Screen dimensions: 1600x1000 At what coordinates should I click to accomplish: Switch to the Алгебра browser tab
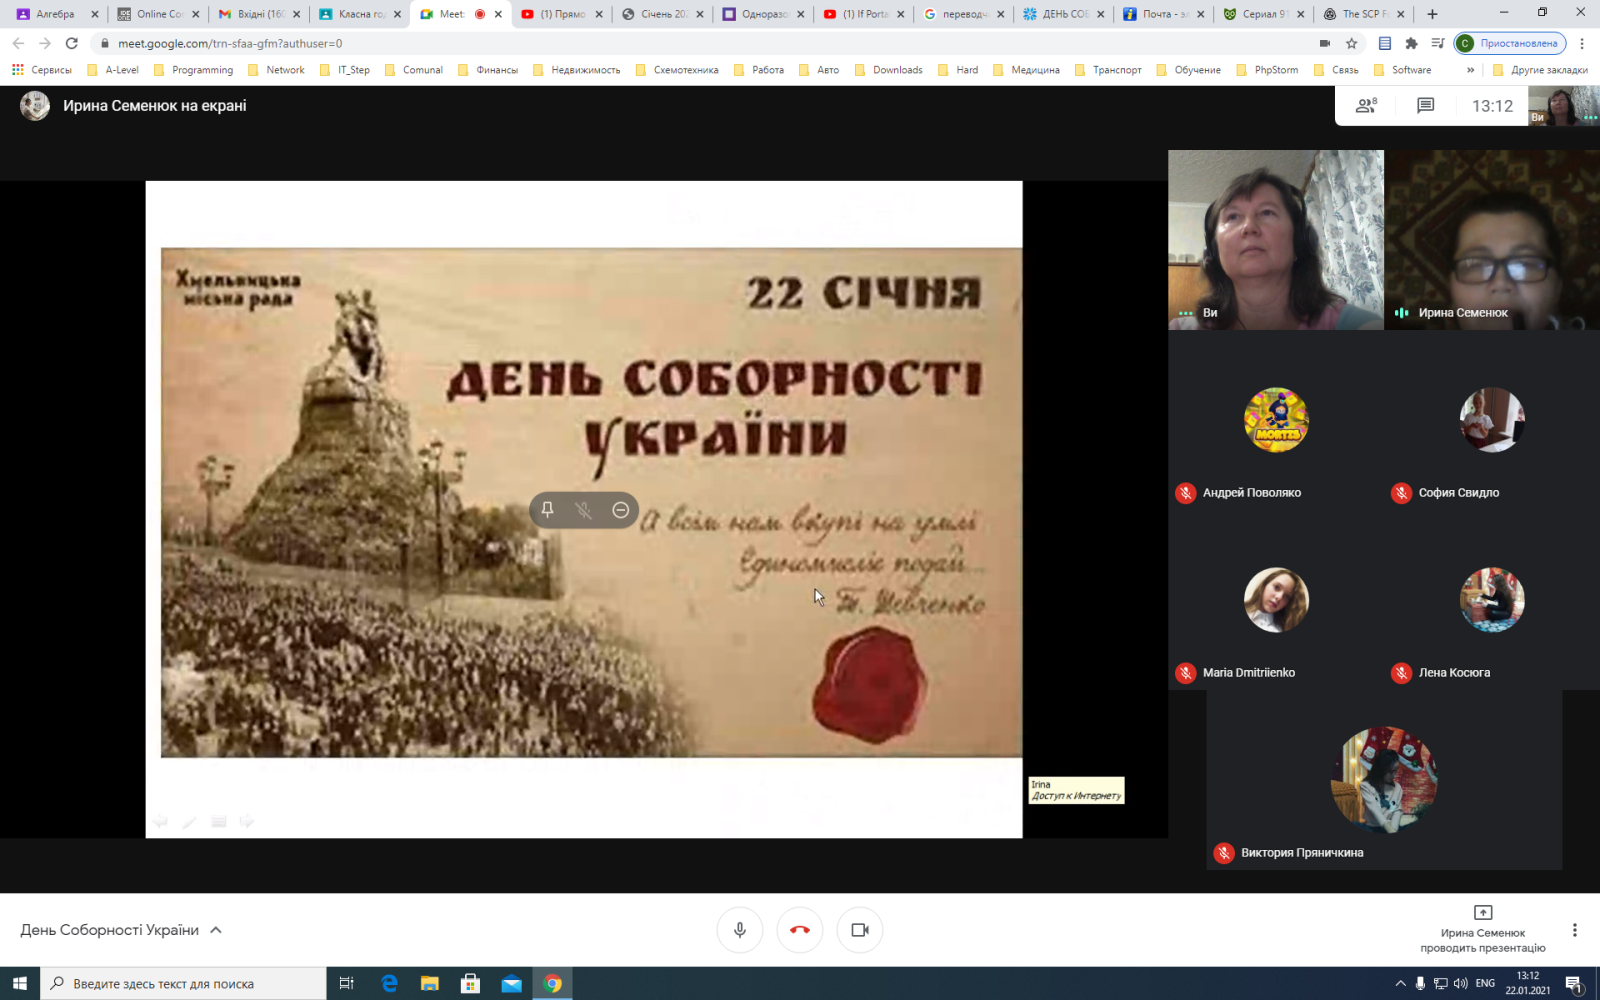tap(55, 14)
